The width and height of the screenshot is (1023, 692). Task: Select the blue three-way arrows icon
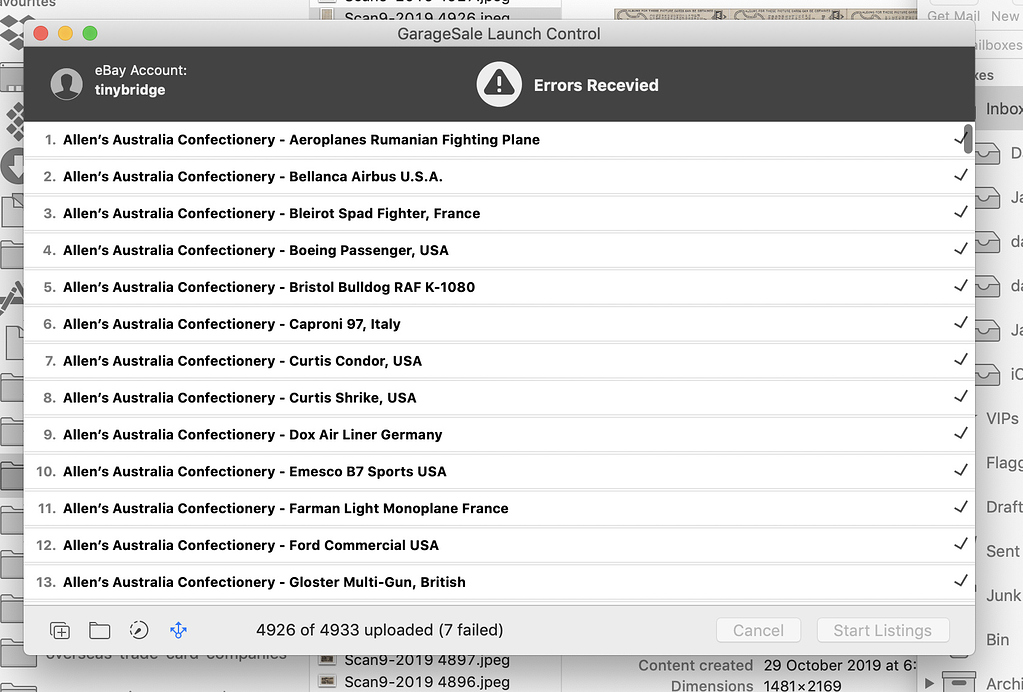tap(178, 630)
